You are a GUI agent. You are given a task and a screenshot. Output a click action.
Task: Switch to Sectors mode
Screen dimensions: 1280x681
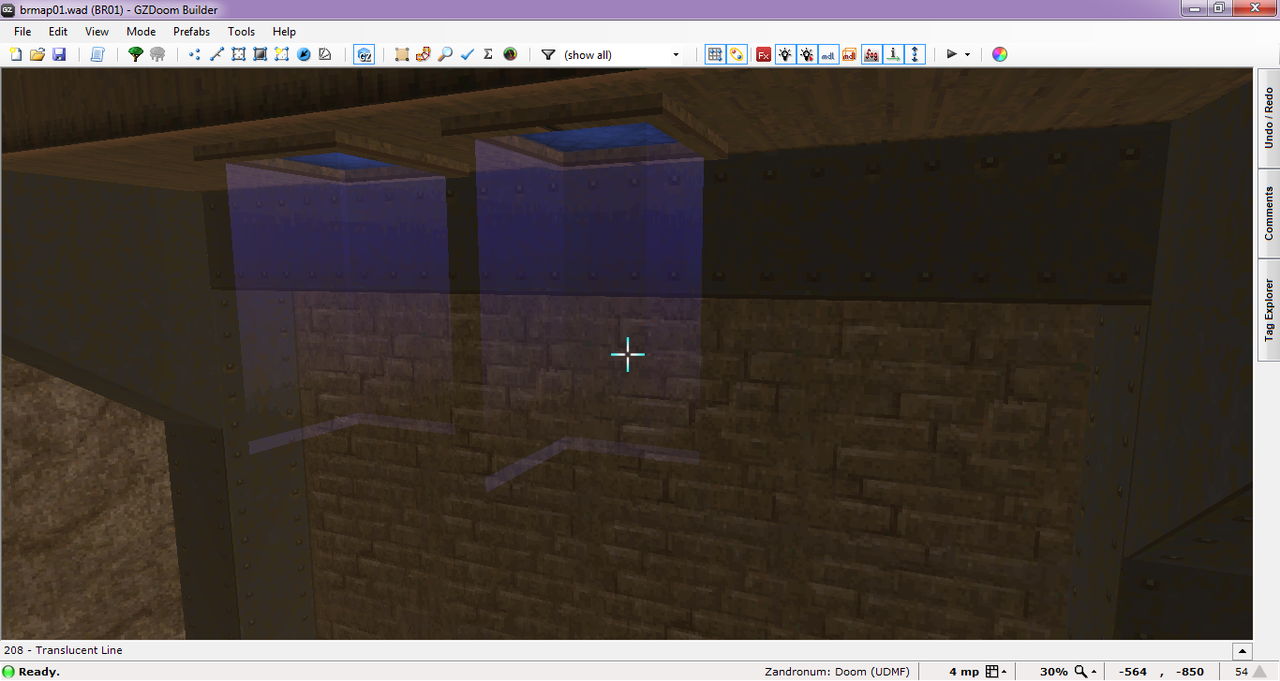click(238, 54)
